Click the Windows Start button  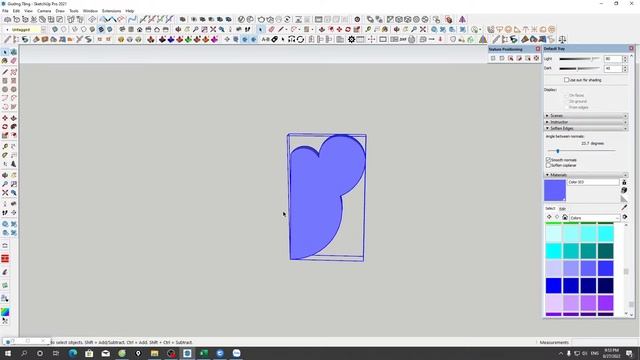8,353
